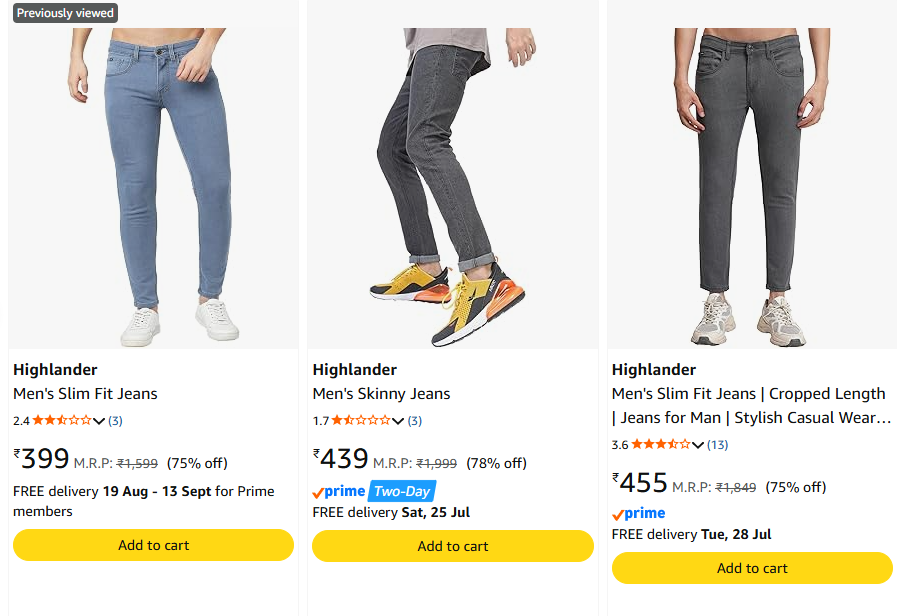
Task: Open the dark grey skinny jeans product image
Action: 453,188
